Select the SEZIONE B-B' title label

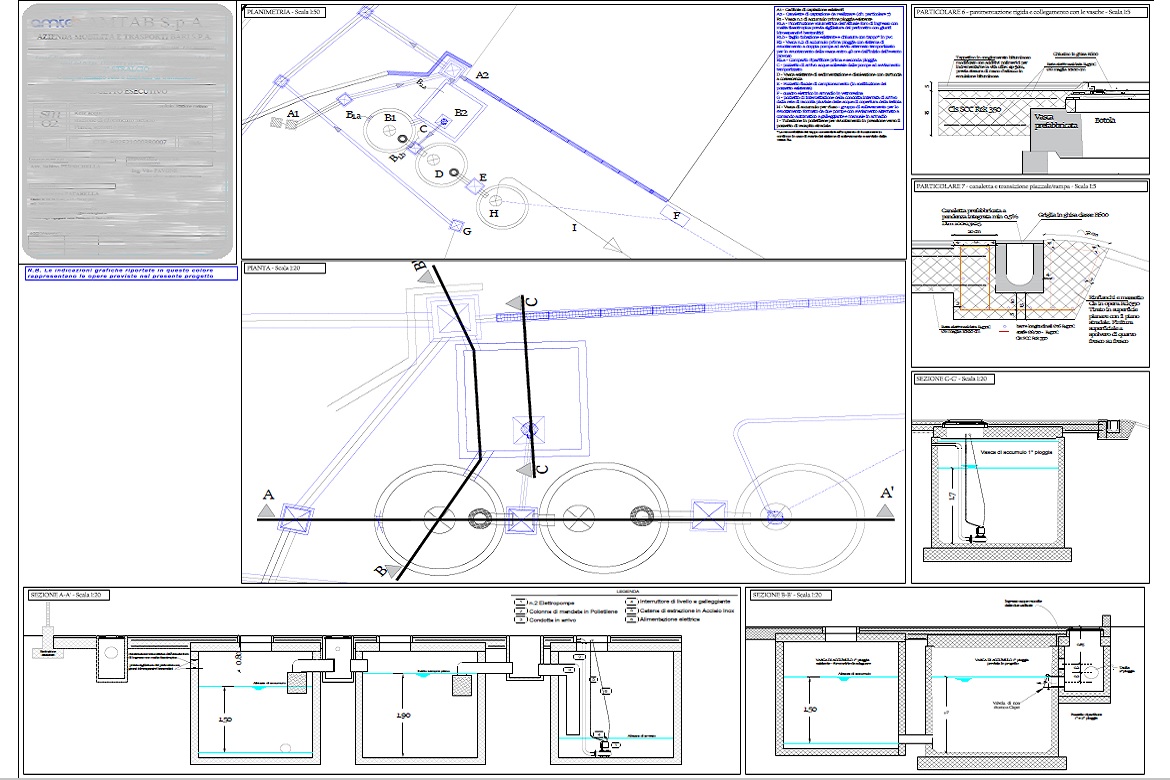click(784, 595)
